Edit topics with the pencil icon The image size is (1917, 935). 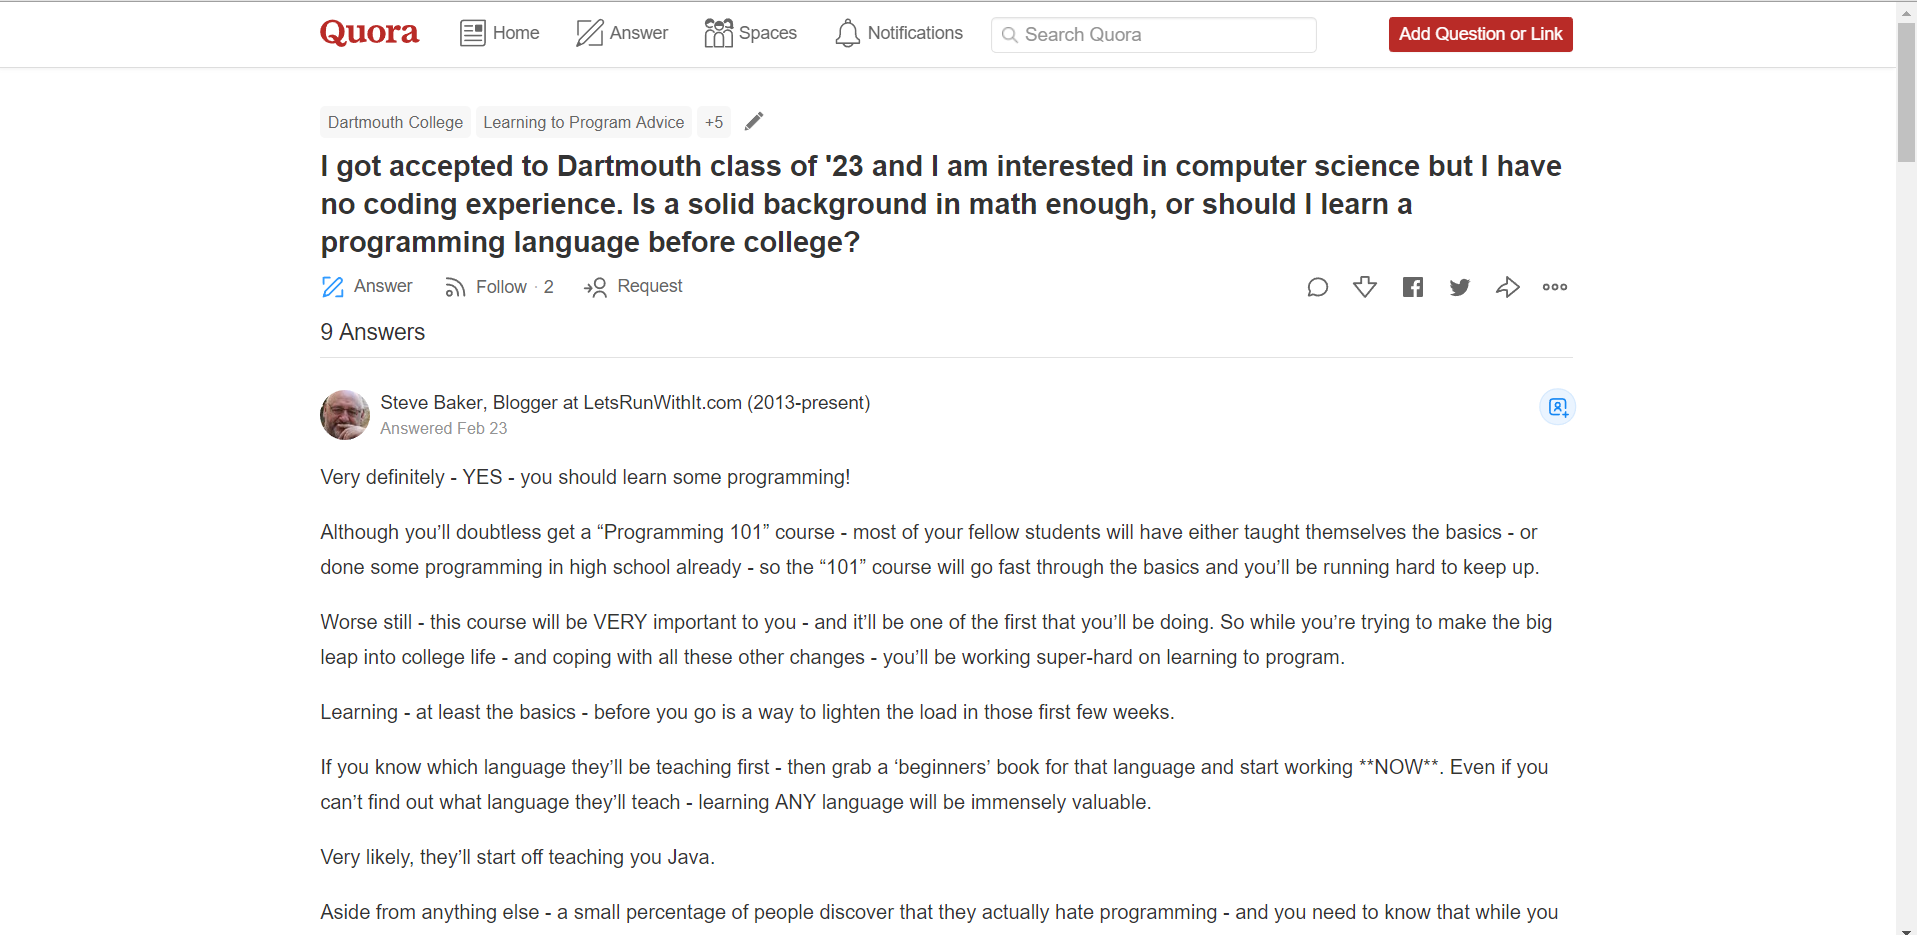pyautogui.click(x=754, y=121)
